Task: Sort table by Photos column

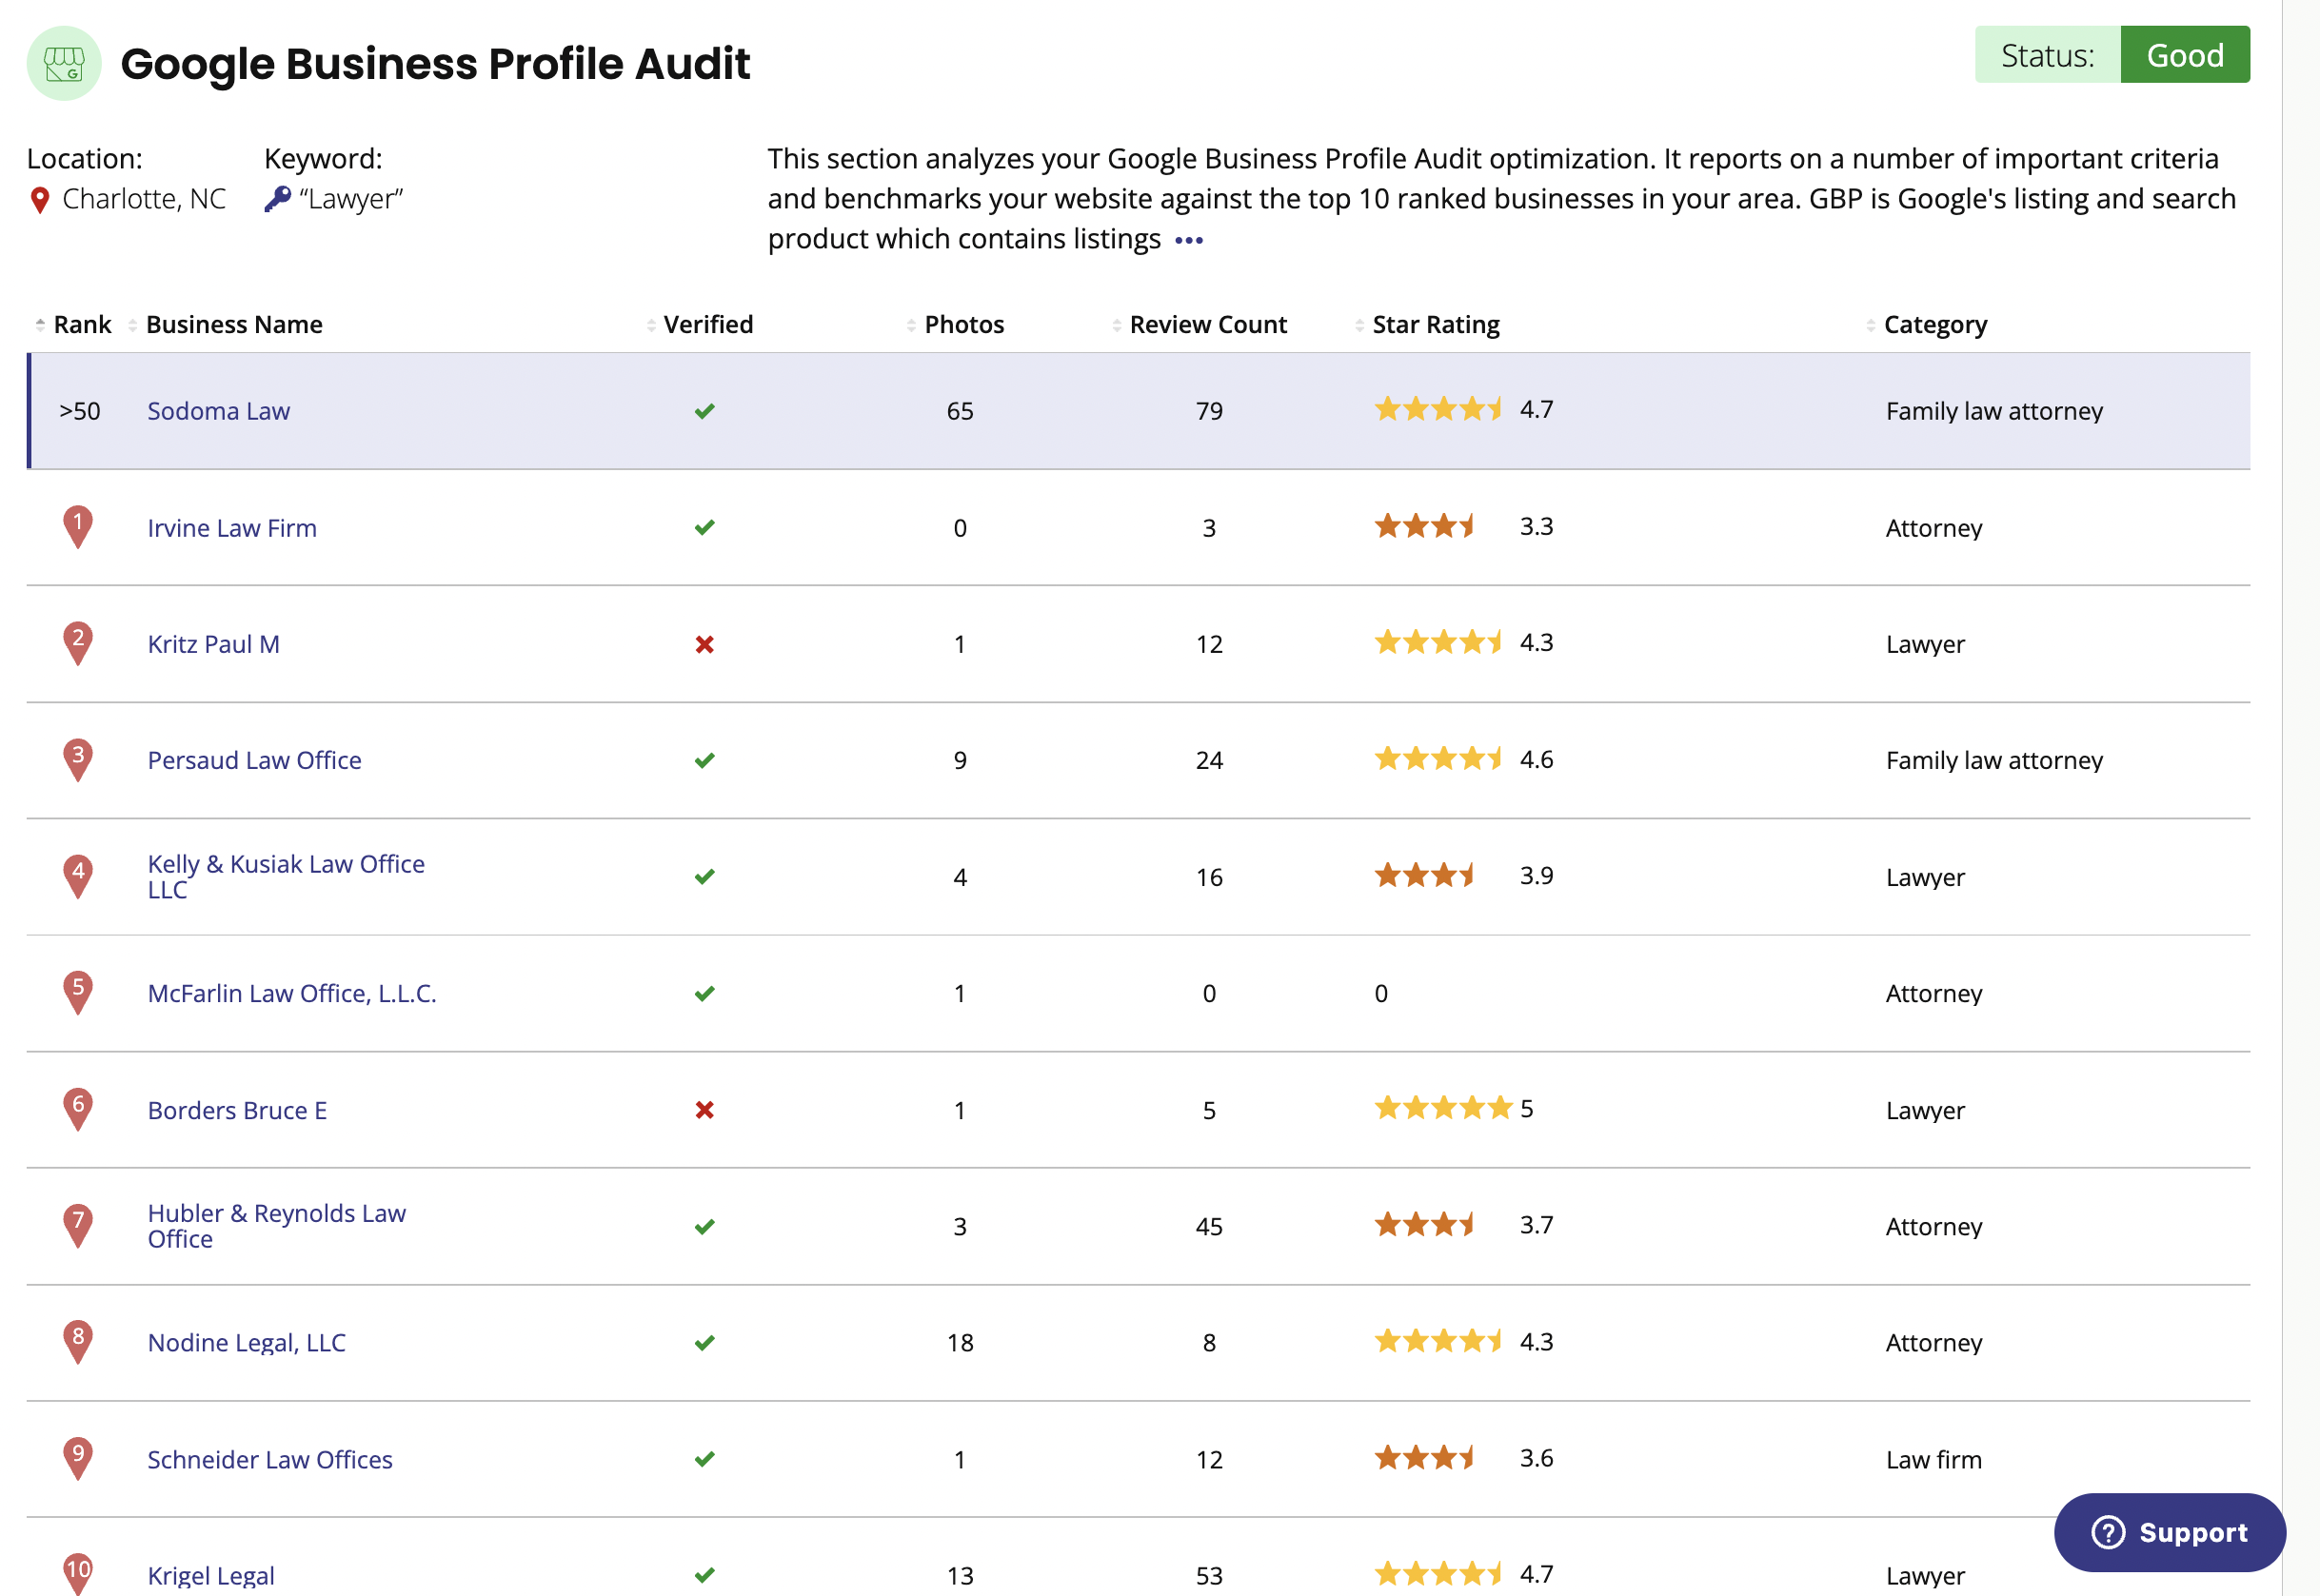Action: tap(955, 325)
